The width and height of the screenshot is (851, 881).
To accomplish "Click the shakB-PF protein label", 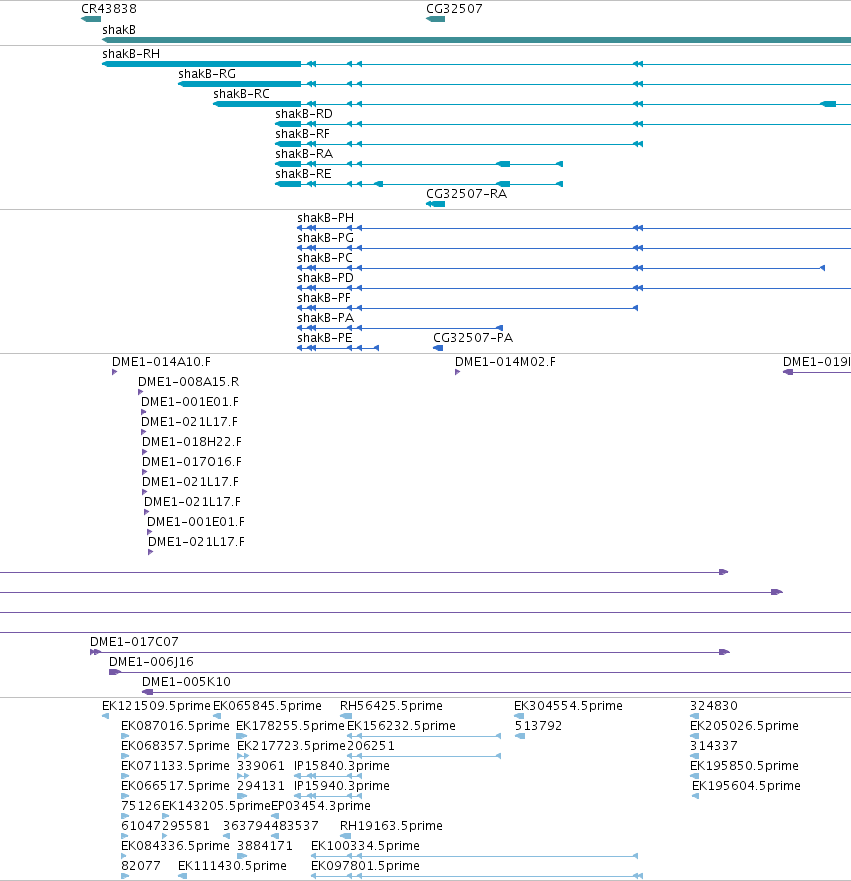I will (x=324, y=298).
